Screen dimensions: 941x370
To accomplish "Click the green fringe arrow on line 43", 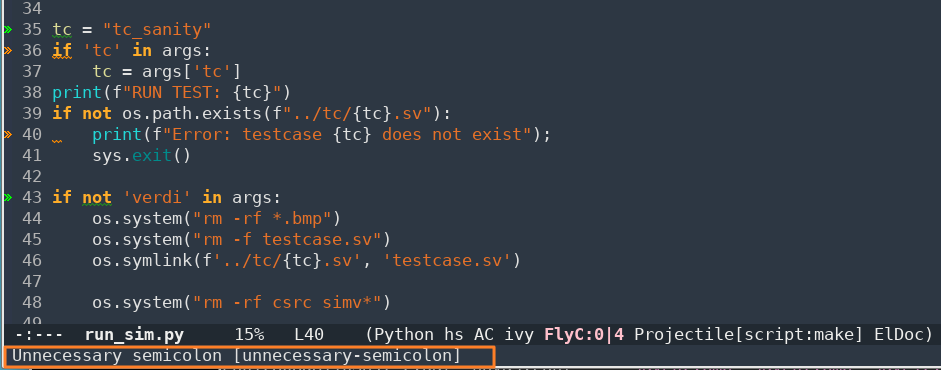I will [7, 197].
